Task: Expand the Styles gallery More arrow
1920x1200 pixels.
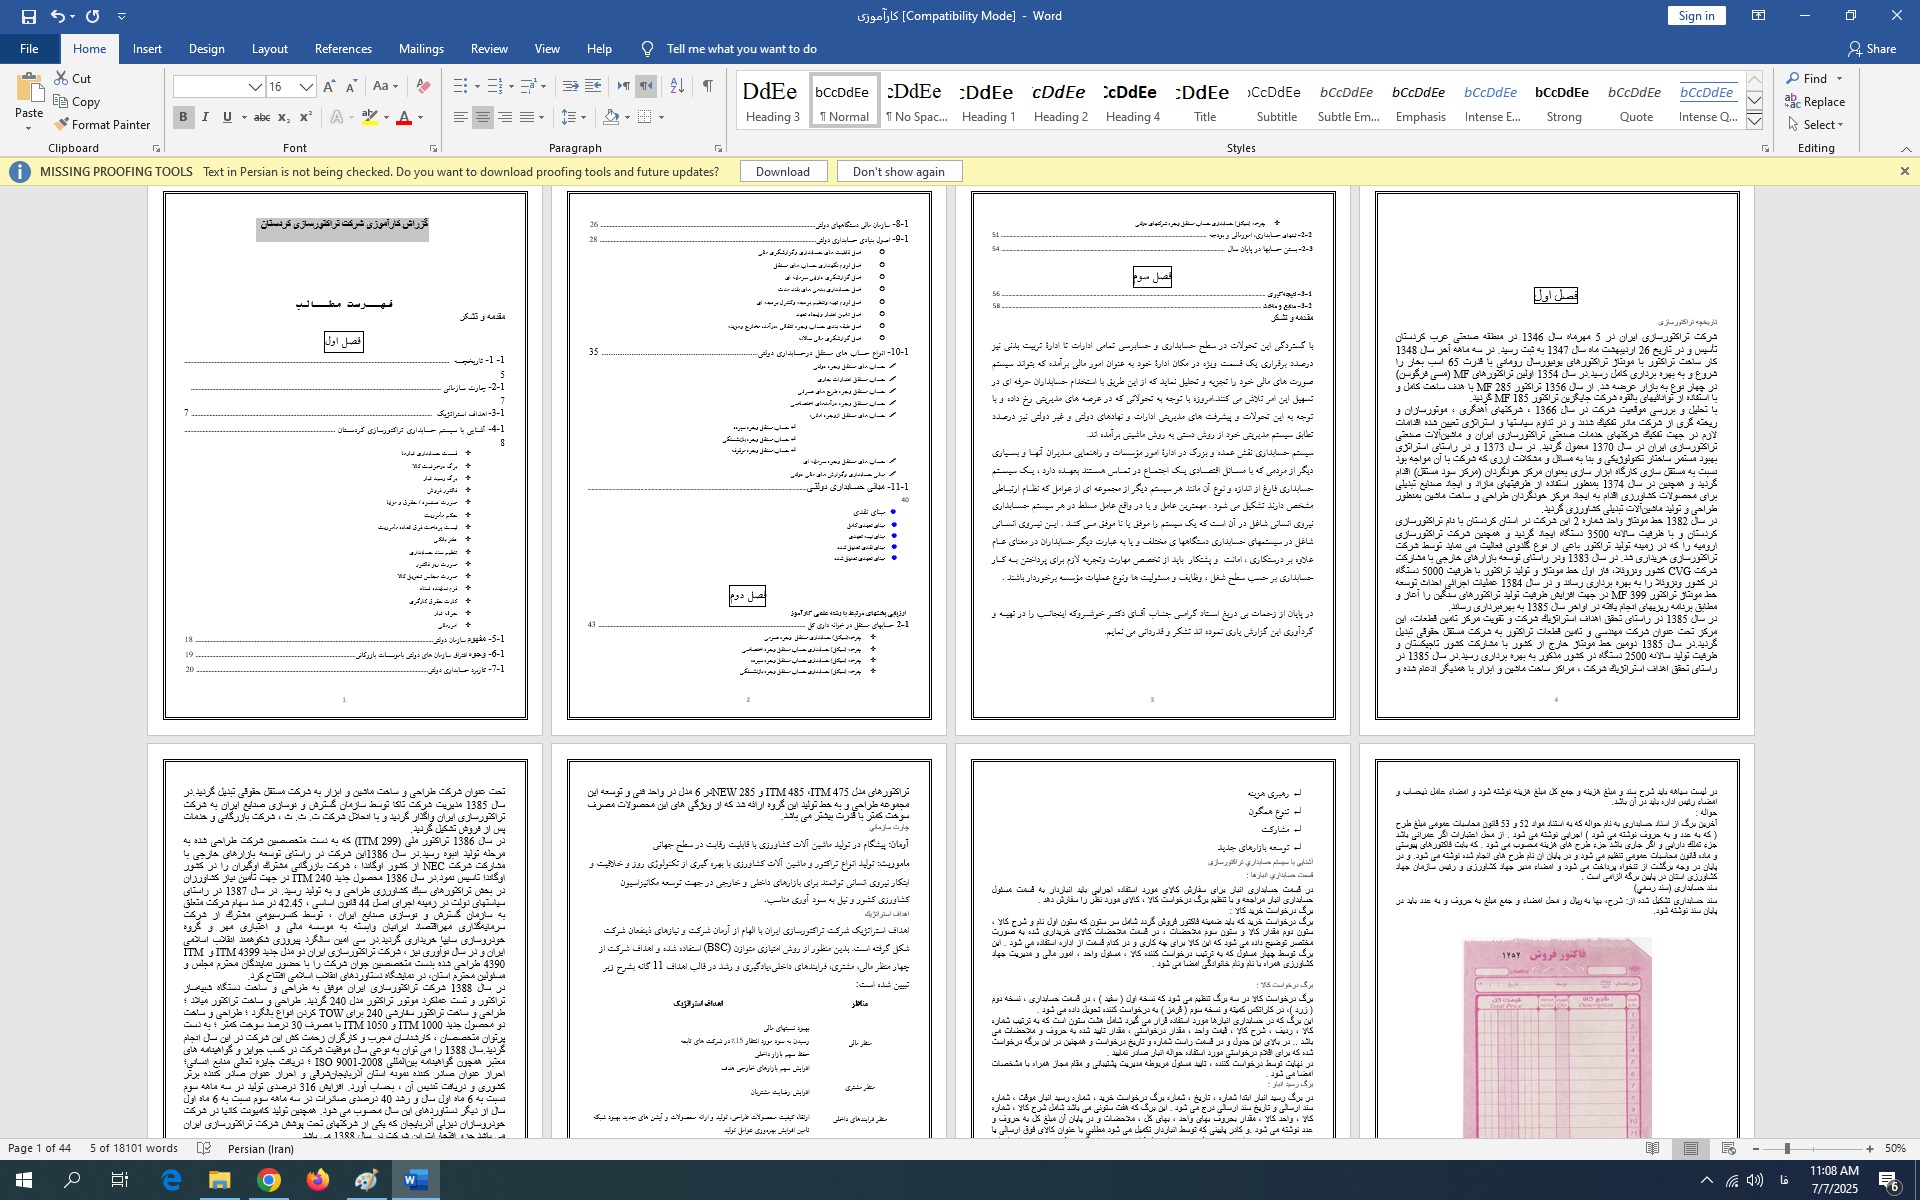Action: [x=1755, y=121]
